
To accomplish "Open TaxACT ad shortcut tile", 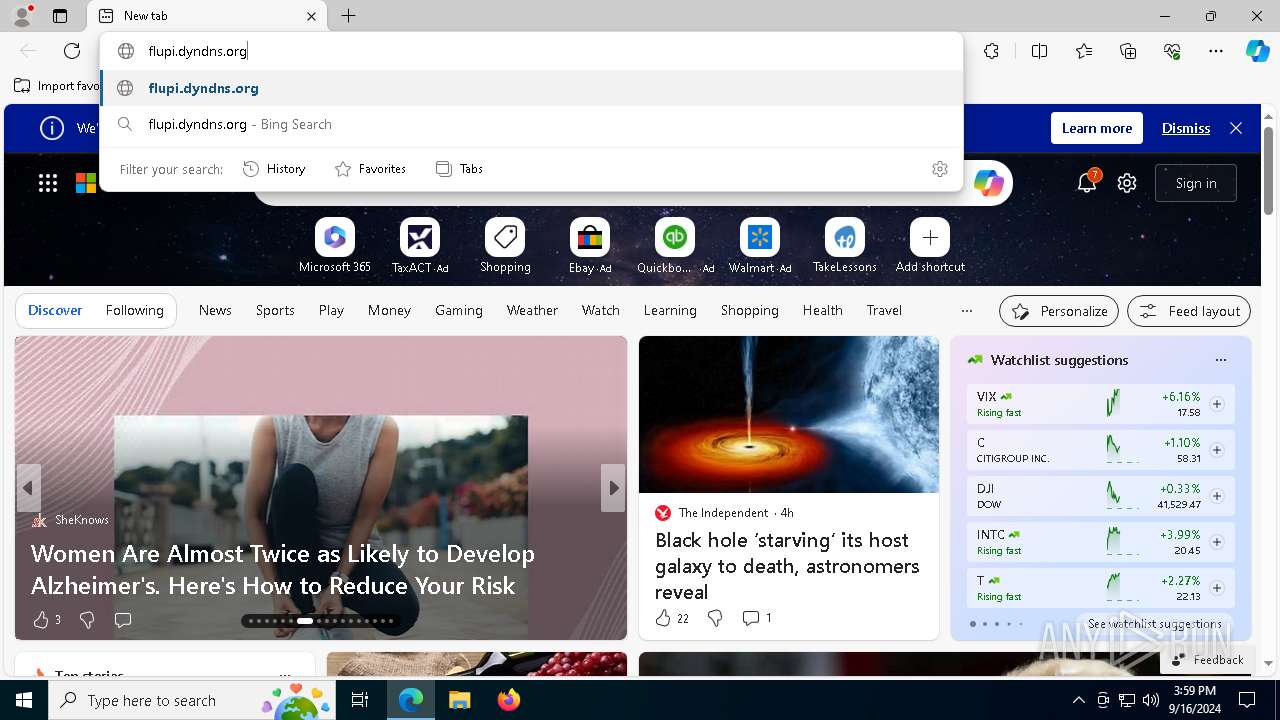I will (x=420, y=246).
